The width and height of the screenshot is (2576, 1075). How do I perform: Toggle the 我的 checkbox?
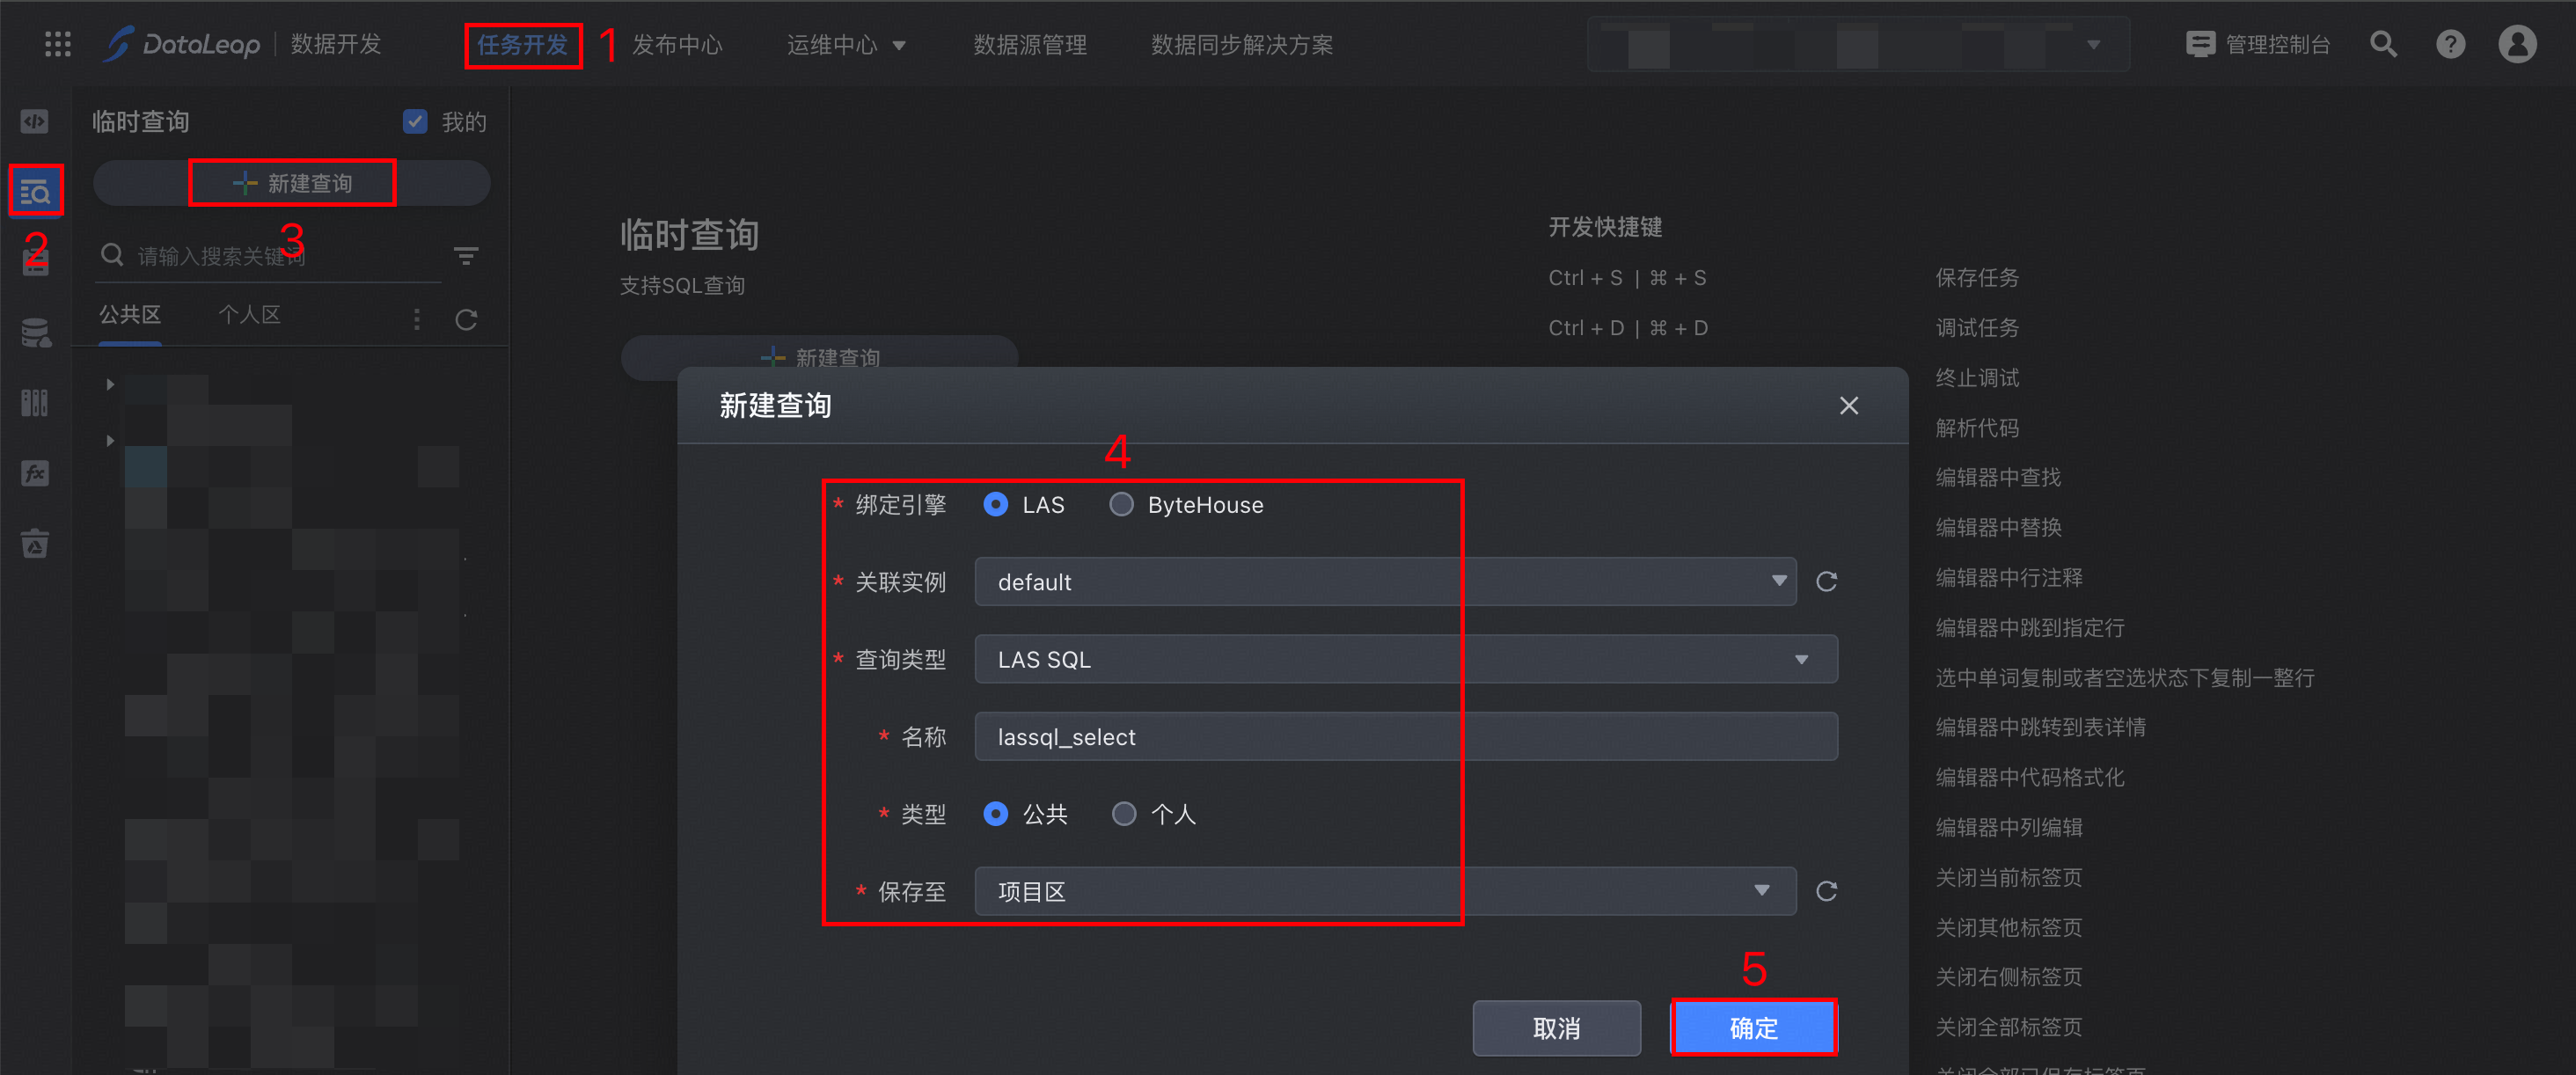click(415, 121)
